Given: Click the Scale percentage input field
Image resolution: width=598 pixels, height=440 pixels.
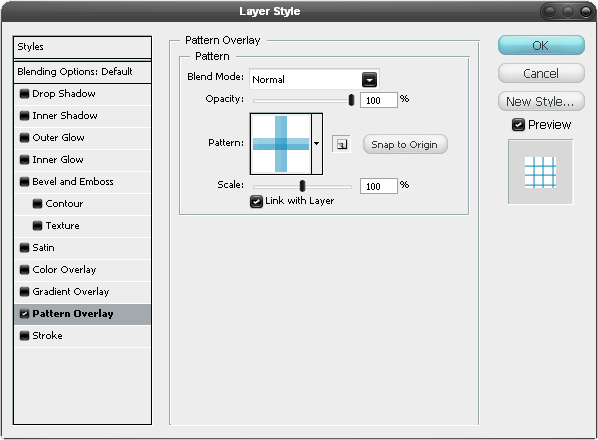Looking at the screenshot, I should pyautogui.click(x=379, y=186).
